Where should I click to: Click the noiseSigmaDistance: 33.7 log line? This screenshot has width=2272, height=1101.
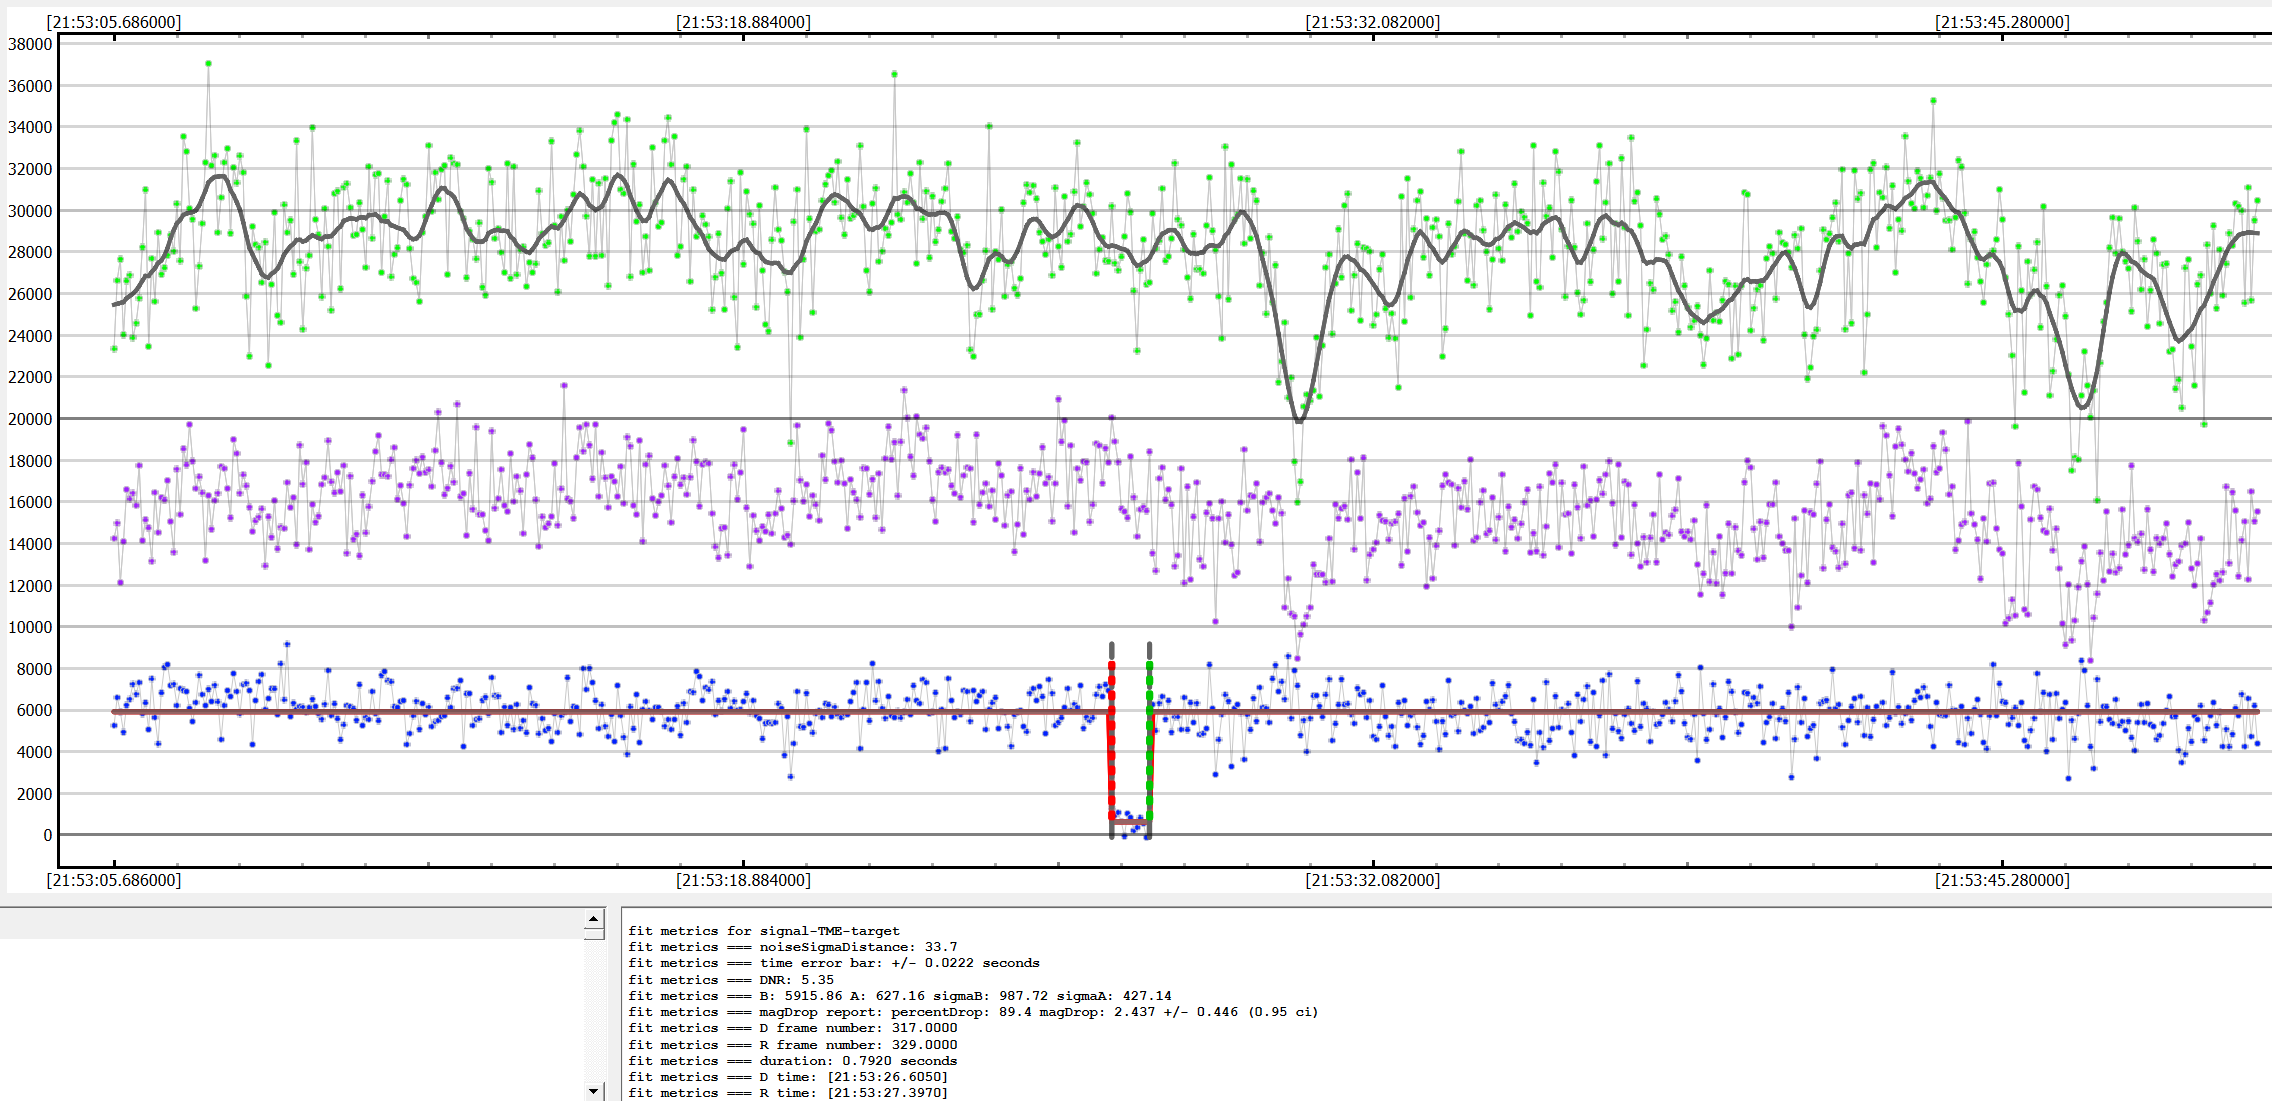click(793, 947)
